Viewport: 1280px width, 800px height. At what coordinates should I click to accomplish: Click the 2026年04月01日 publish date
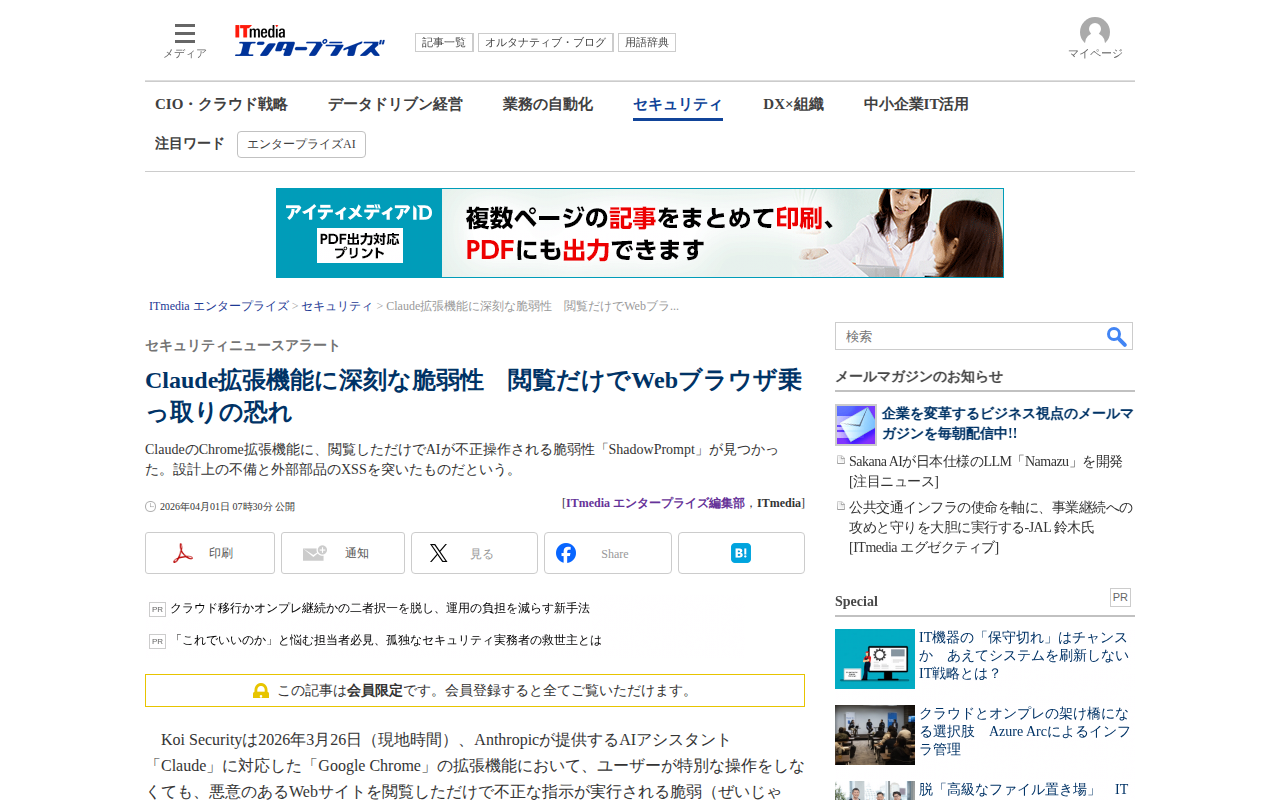click(x=227, y=507)
